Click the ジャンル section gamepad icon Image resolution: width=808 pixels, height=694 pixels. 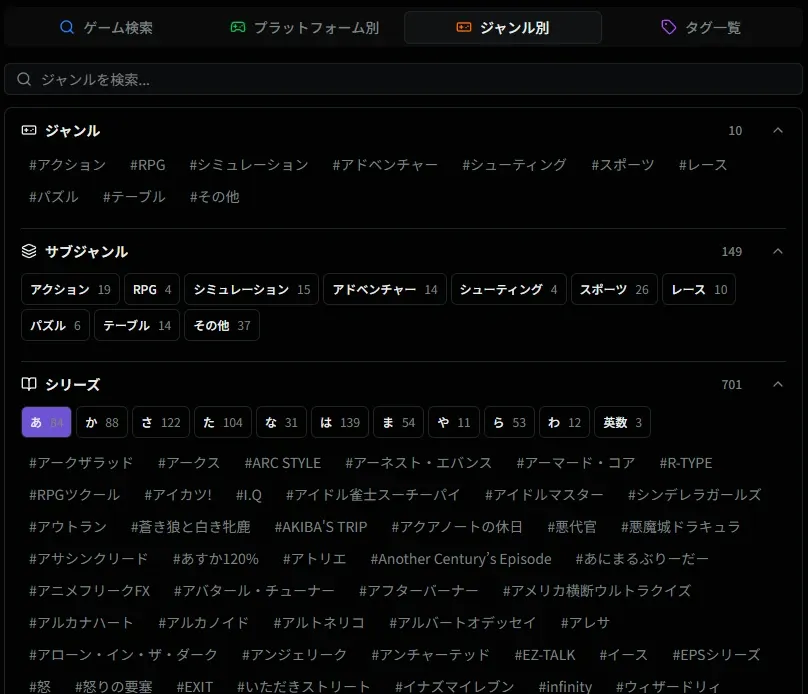pyautogui.click(x=29, y=130)
